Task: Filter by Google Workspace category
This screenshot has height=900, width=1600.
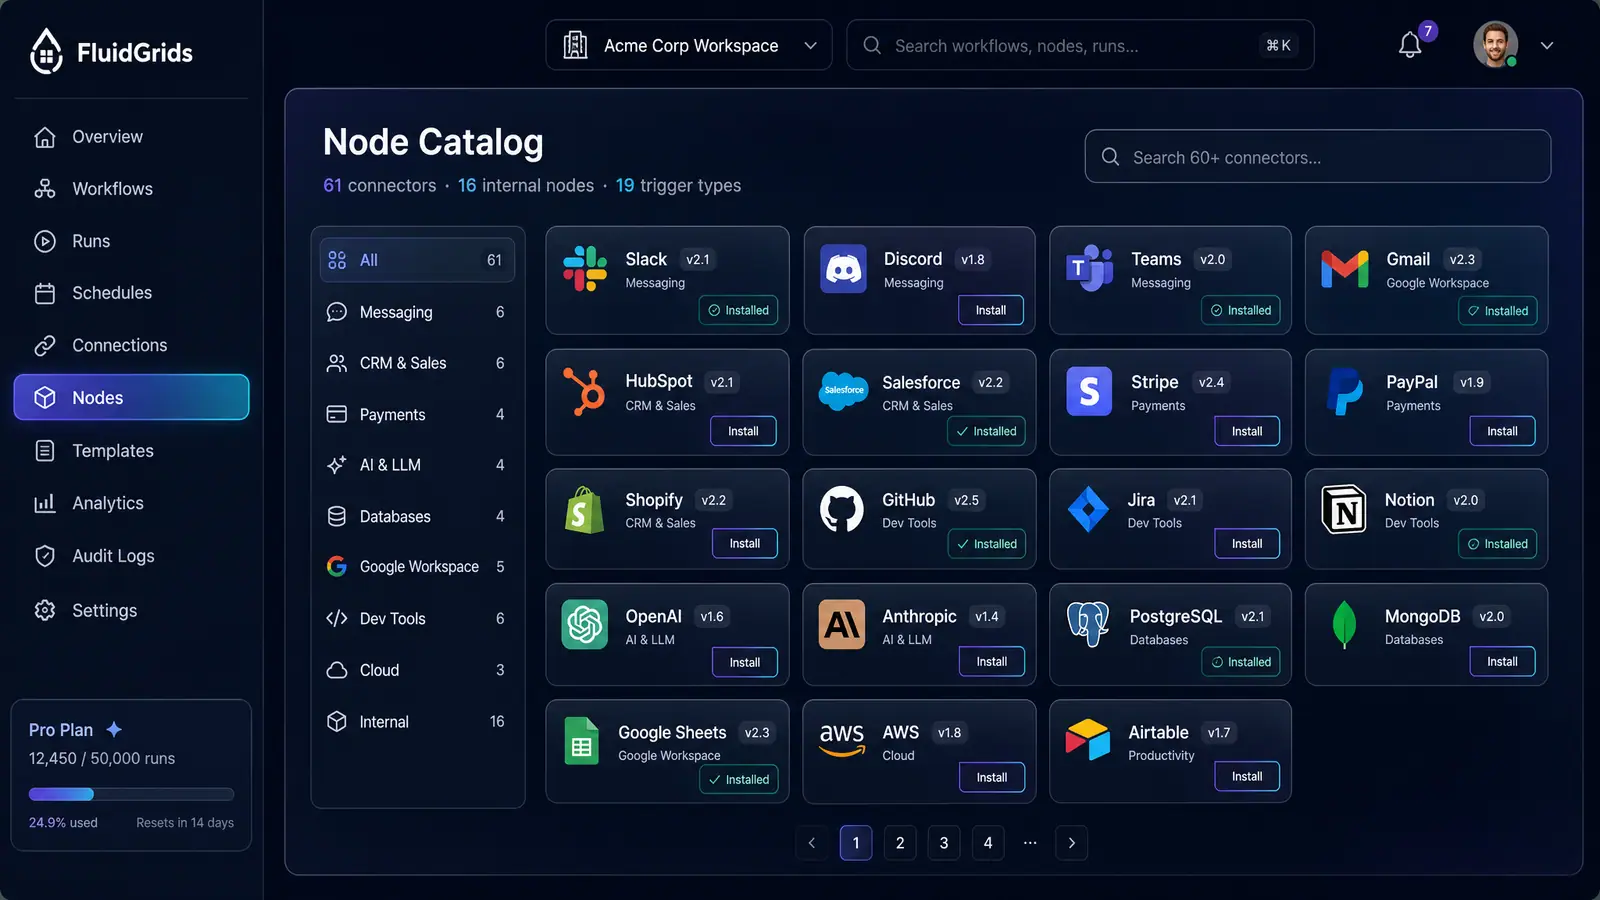Action: (x=417, y=567)
